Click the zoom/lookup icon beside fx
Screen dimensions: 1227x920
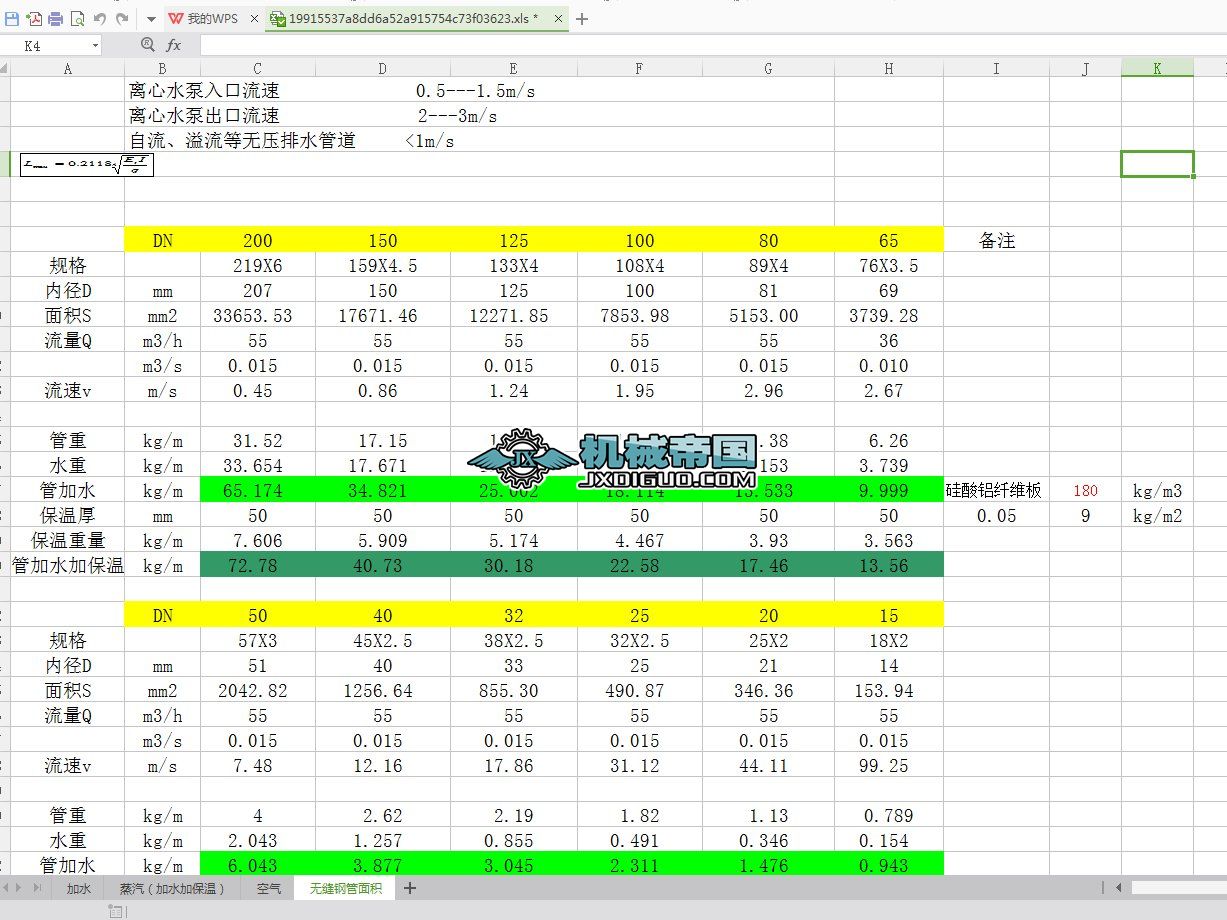tap(148, 45)
